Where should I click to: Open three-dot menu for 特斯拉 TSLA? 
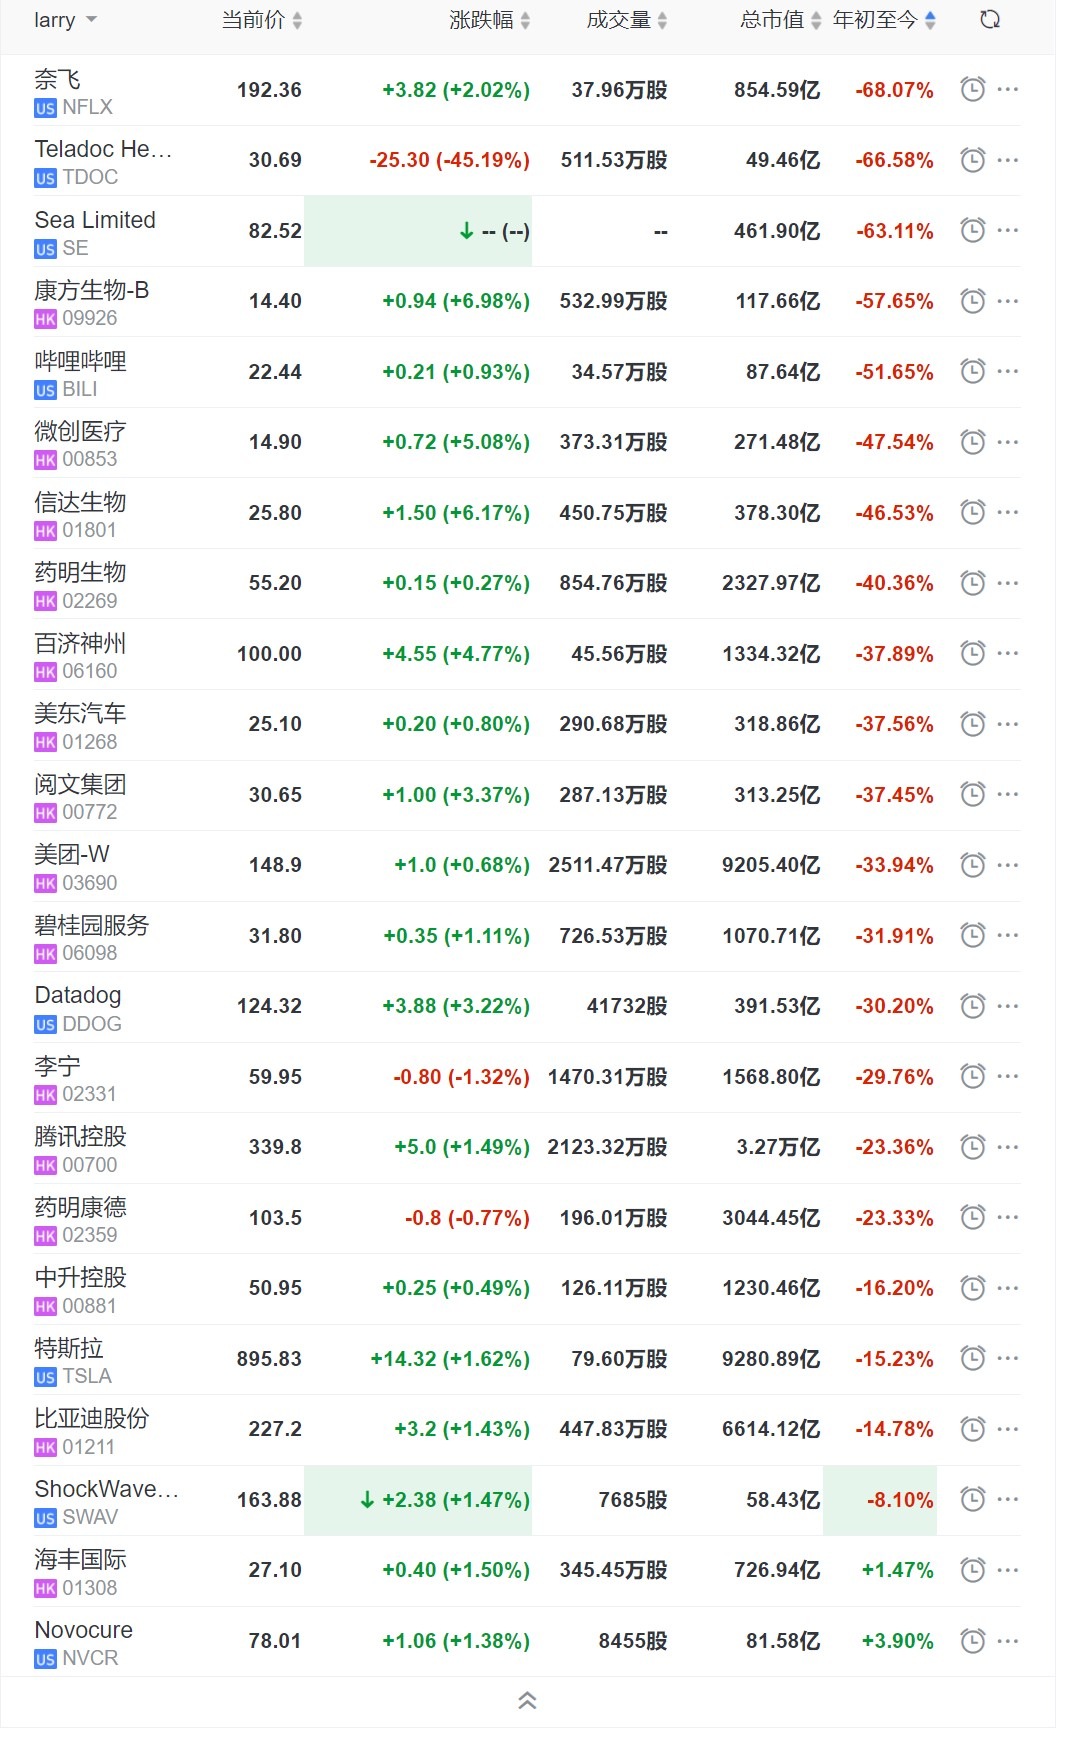pyautogui.click(x=1008, y=1358)
